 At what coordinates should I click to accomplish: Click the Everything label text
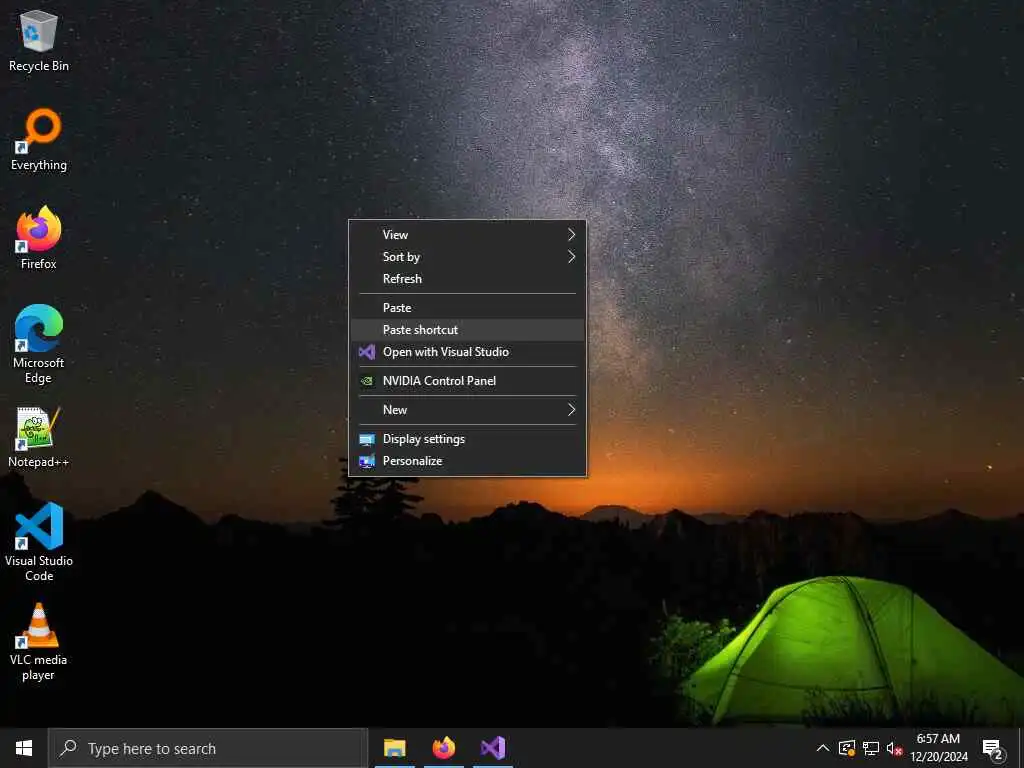point(39,165)
